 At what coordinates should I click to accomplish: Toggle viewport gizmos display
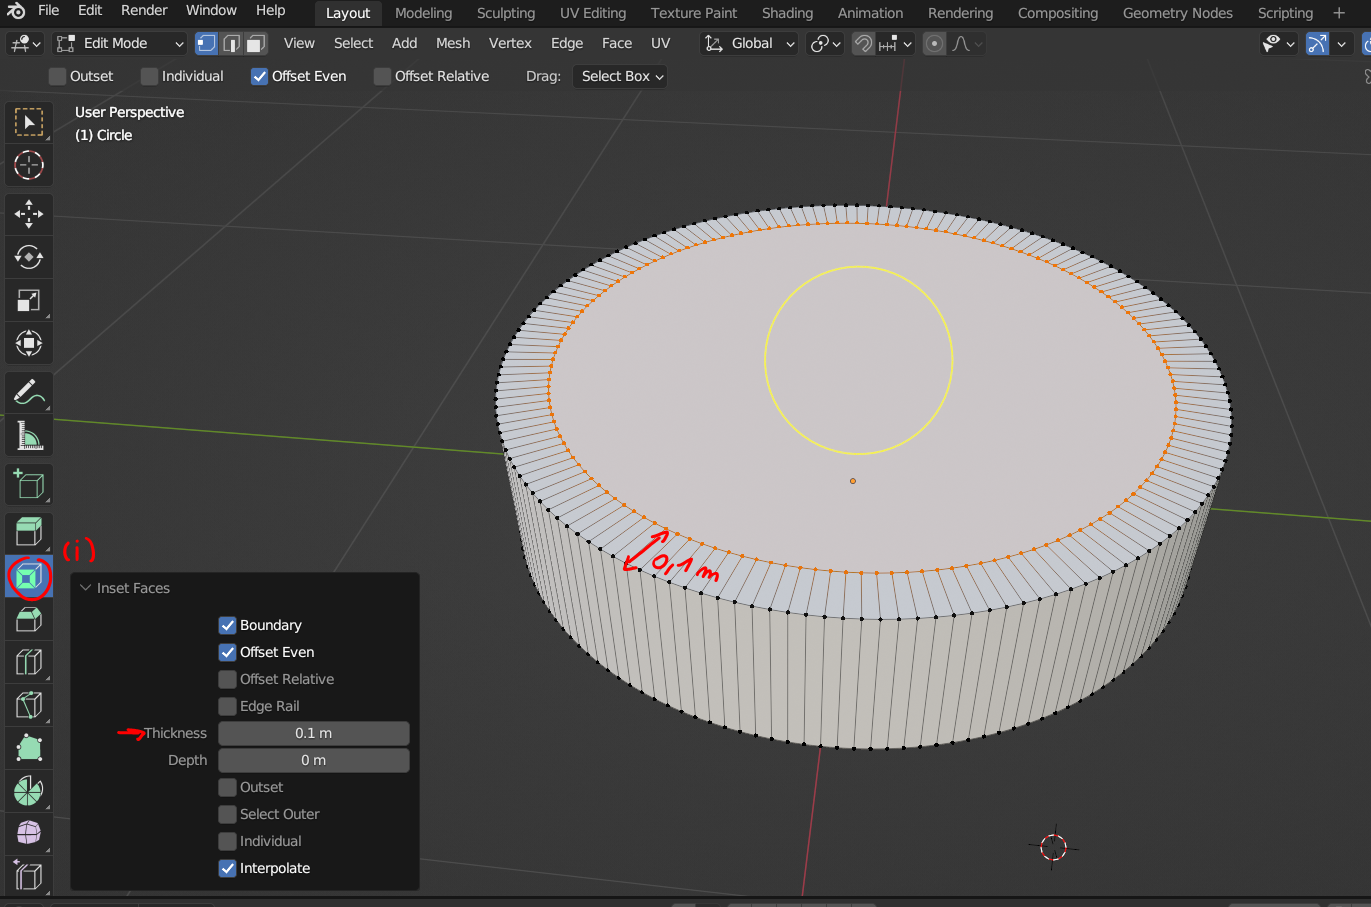(1318, 43)
